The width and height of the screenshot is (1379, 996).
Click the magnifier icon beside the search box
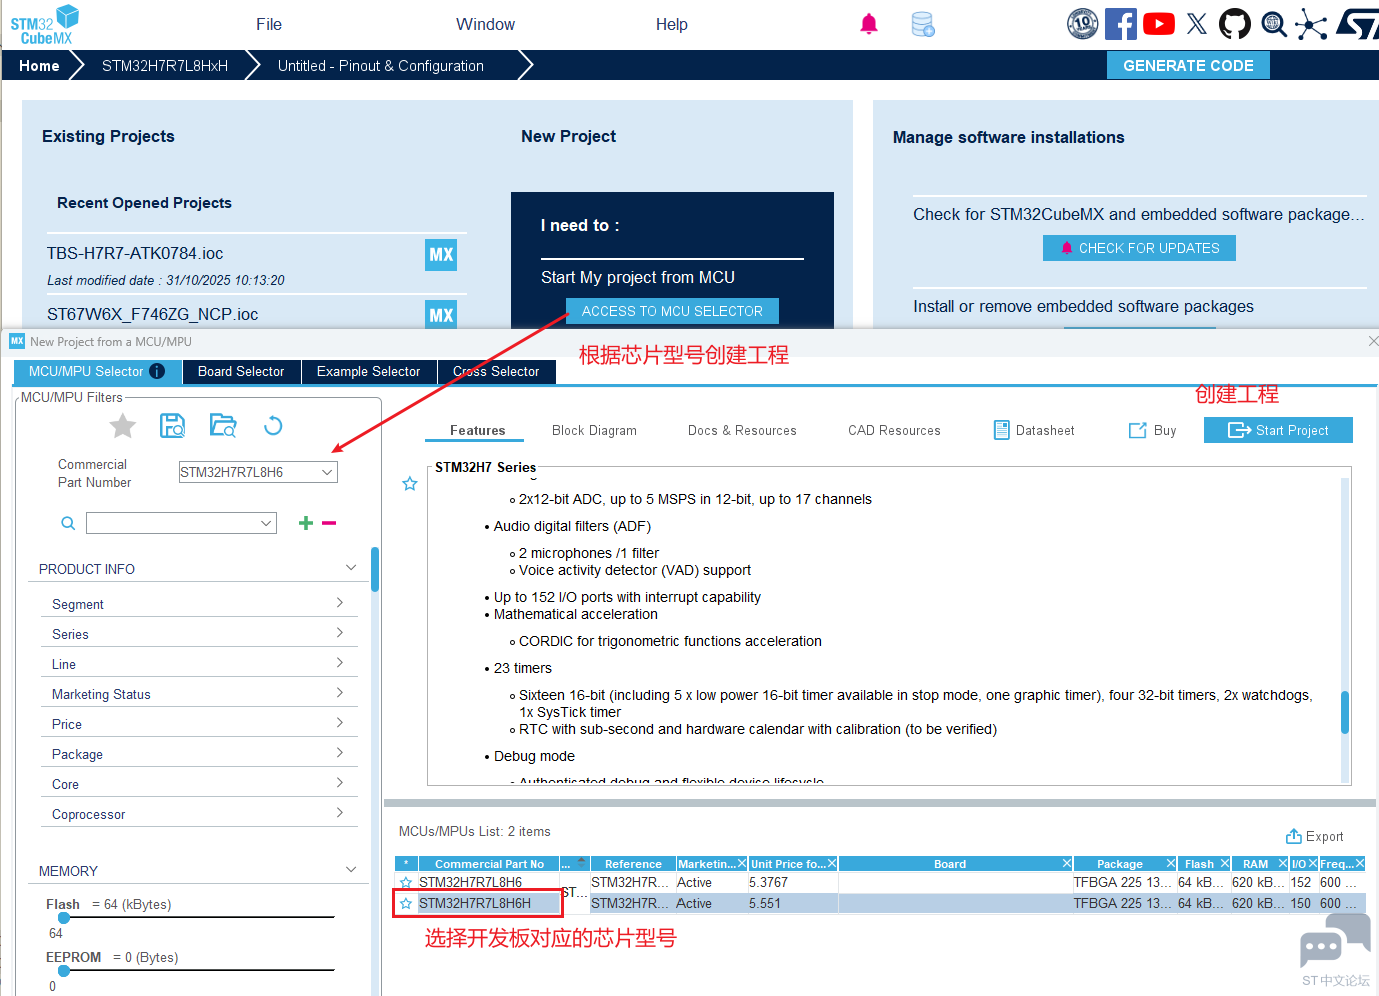click(68, 523)
